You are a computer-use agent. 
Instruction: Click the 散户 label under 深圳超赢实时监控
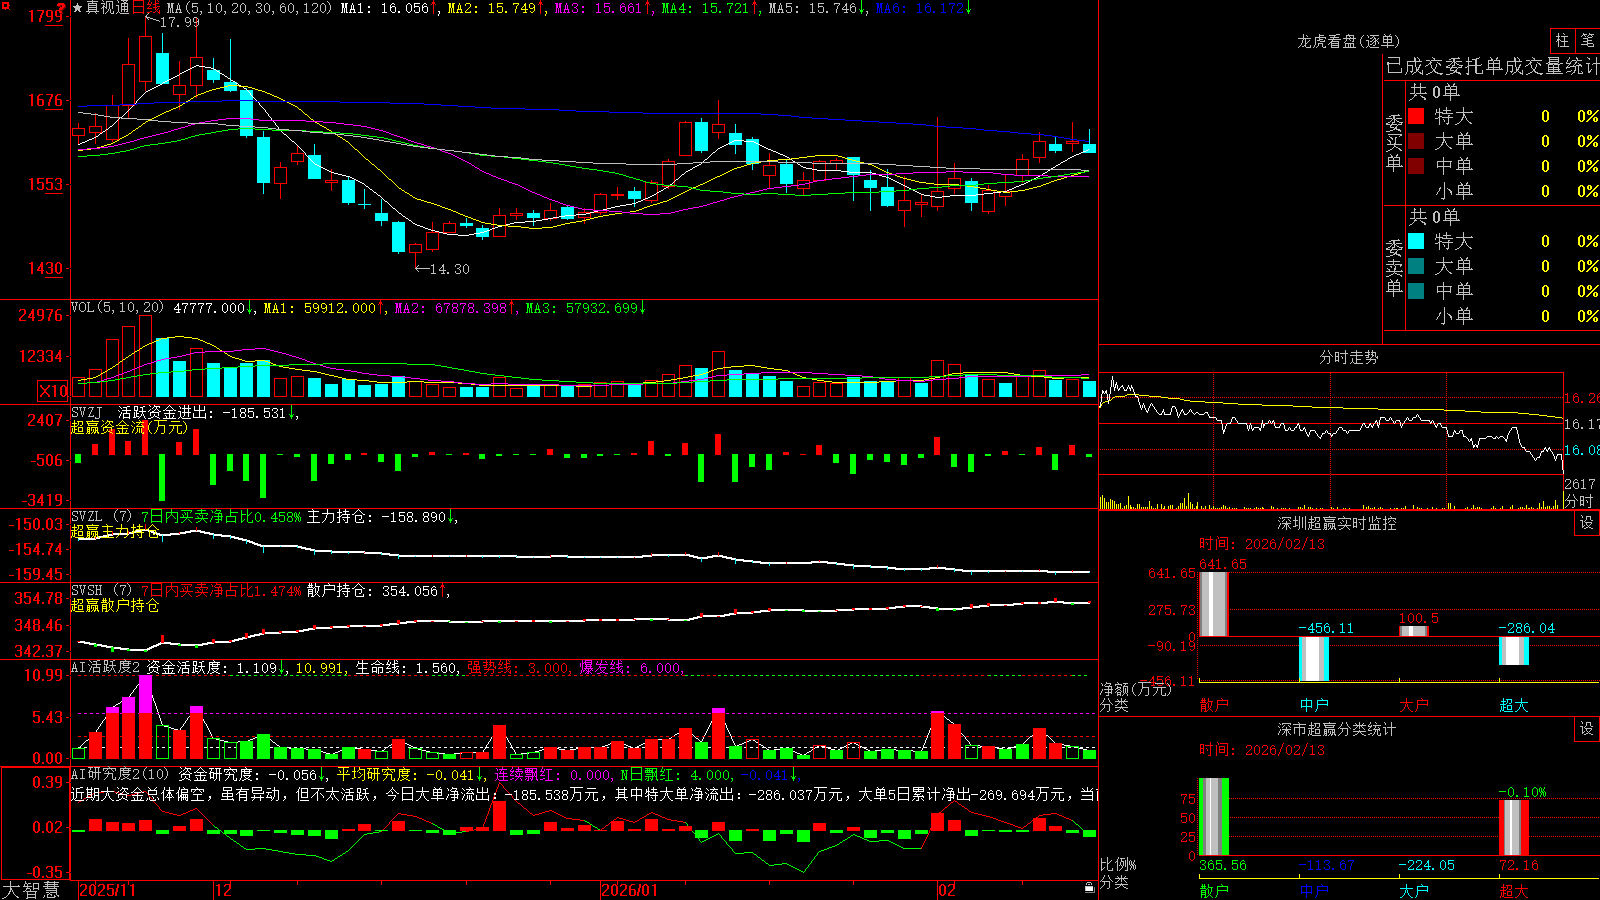(1214, 705)
